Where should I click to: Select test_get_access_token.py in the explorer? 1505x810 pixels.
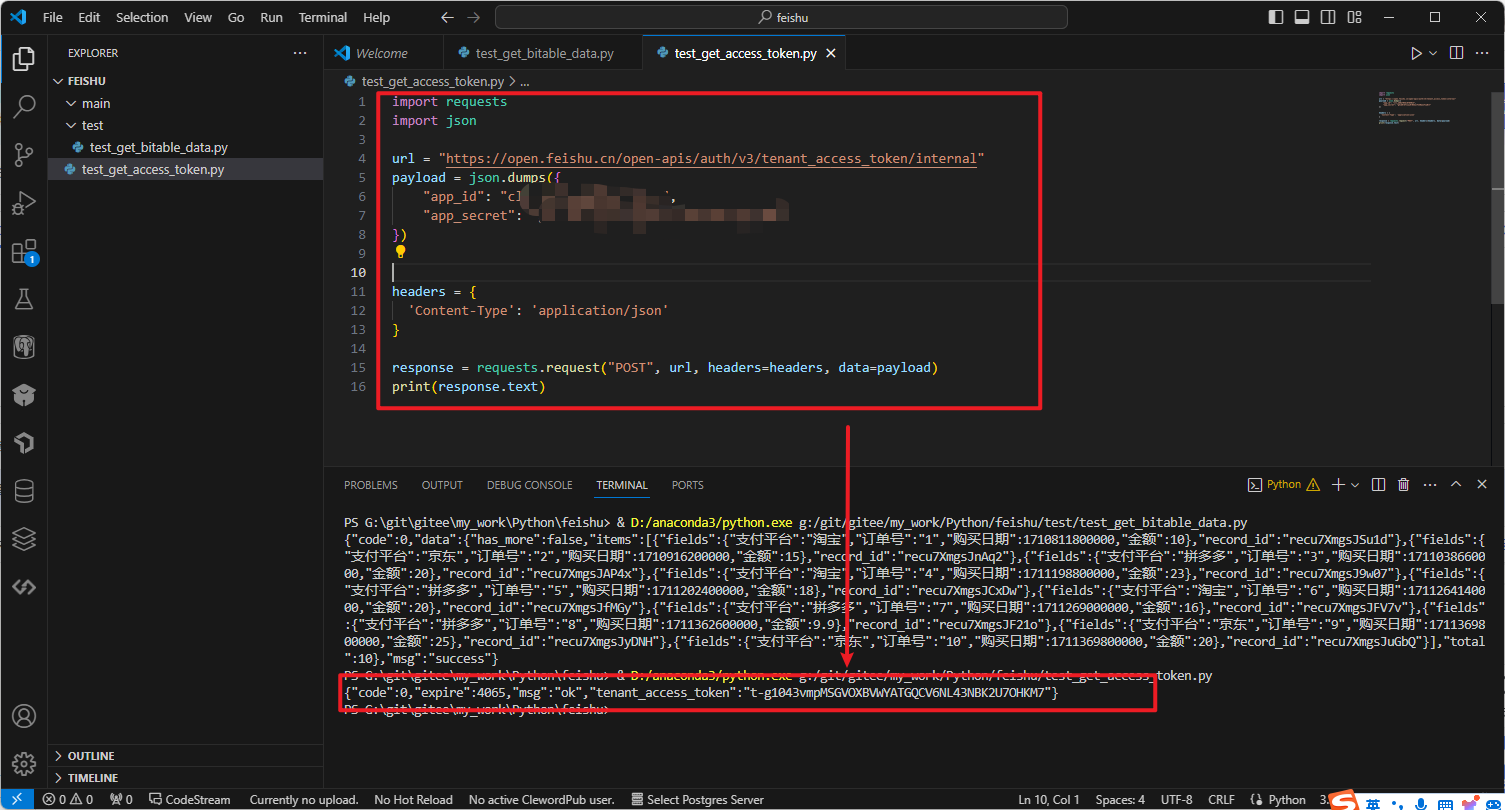click(x=185, y=169)
